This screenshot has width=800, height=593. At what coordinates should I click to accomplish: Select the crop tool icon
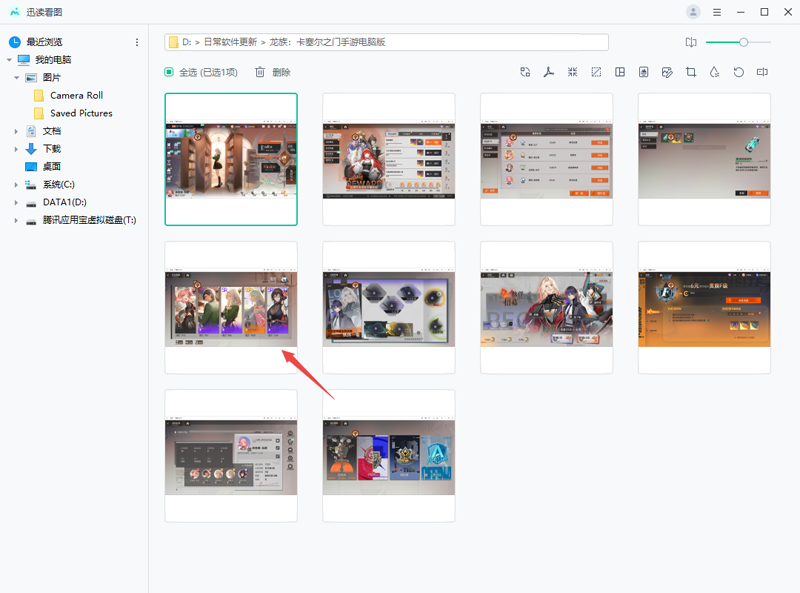point(691,72)
